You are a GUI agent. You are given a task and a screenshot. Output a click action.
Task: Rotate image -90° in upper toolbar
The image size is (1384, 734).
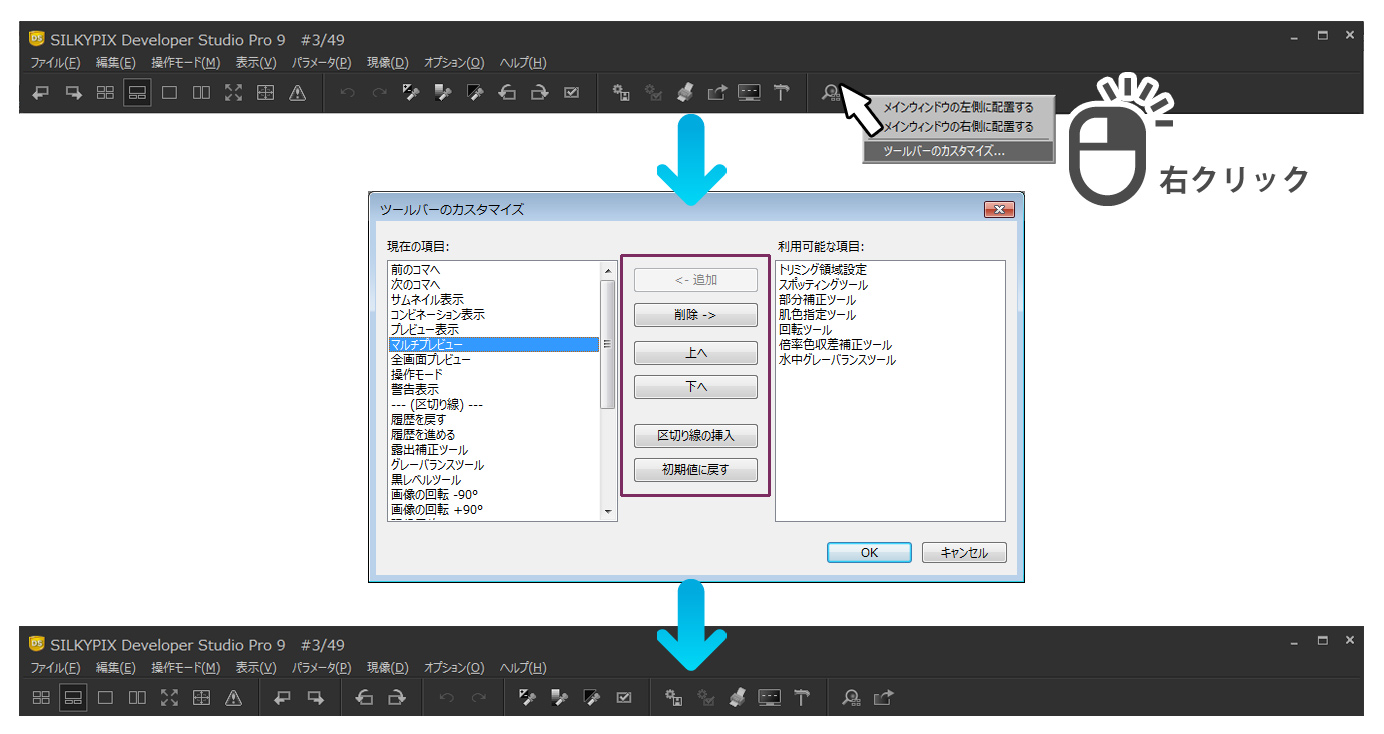coord(507,93)
